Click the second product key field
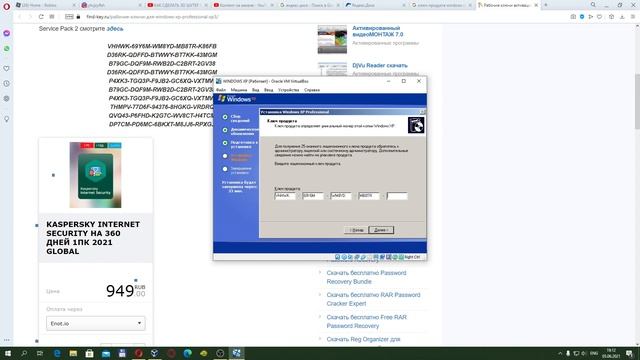 click(x=313, y=196)
